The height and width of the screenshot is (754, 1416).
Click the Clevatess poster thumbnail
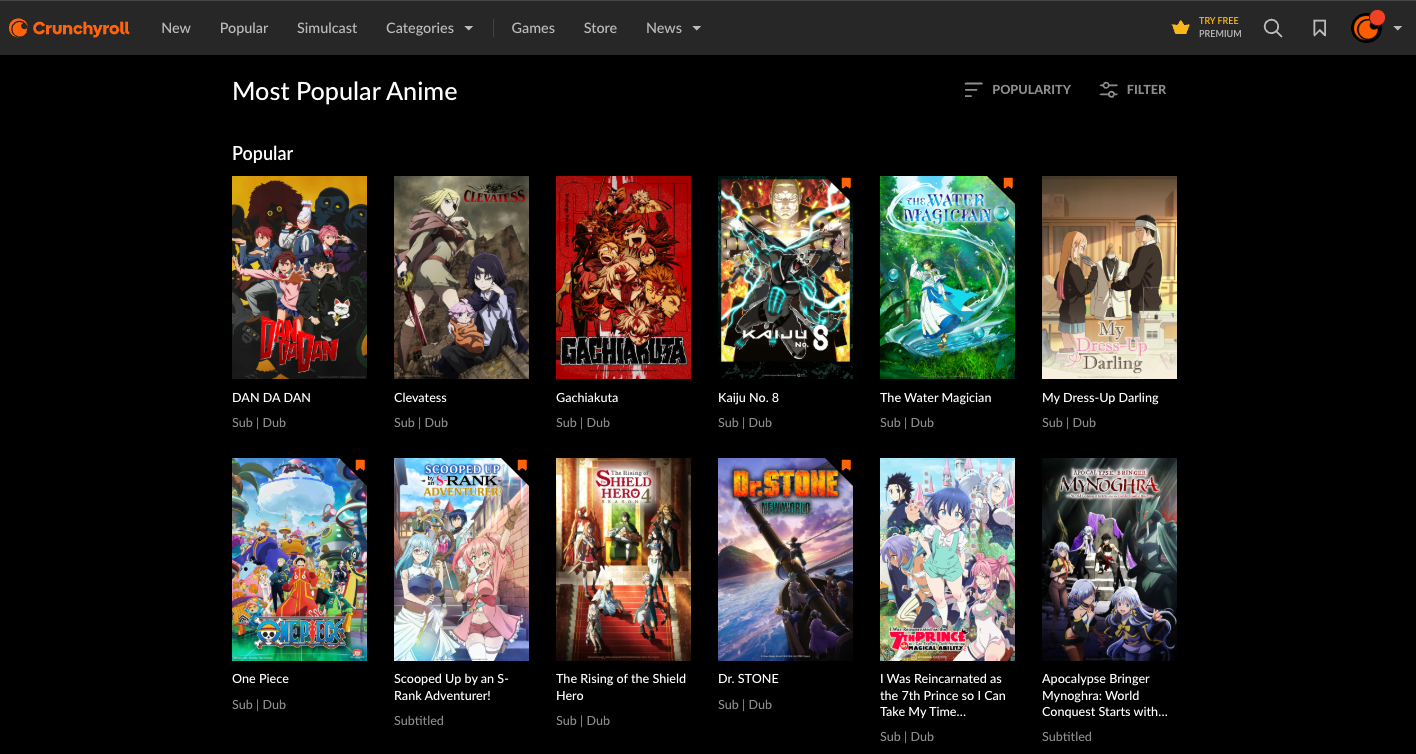click(461, 277)
